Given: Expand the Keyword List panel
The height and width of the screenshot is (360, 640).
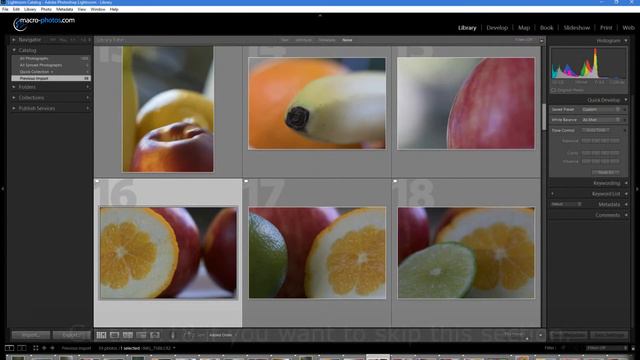Looking at the screenshot, I should coord(626,194).
